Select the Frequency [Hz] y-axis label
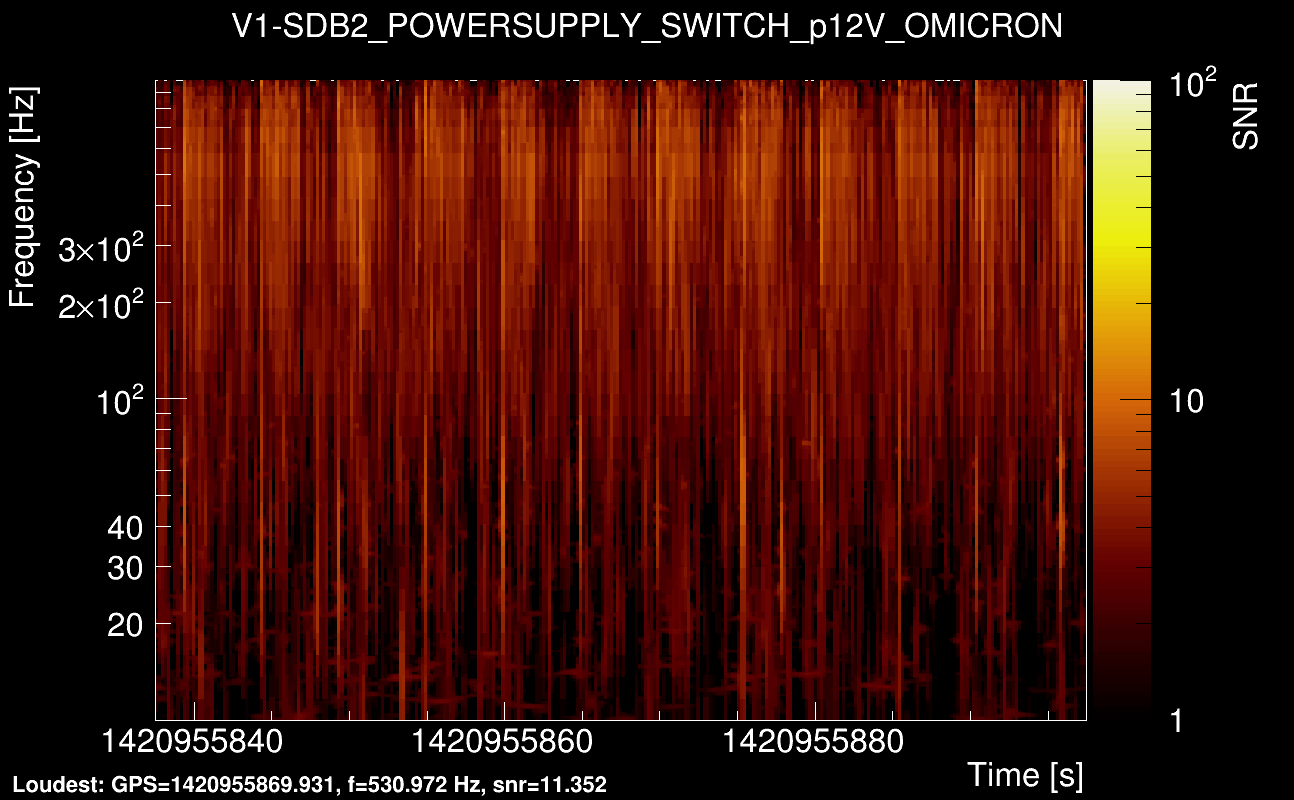The height and width of the screenshot is (800, 1294). click(x=24, y=197)
